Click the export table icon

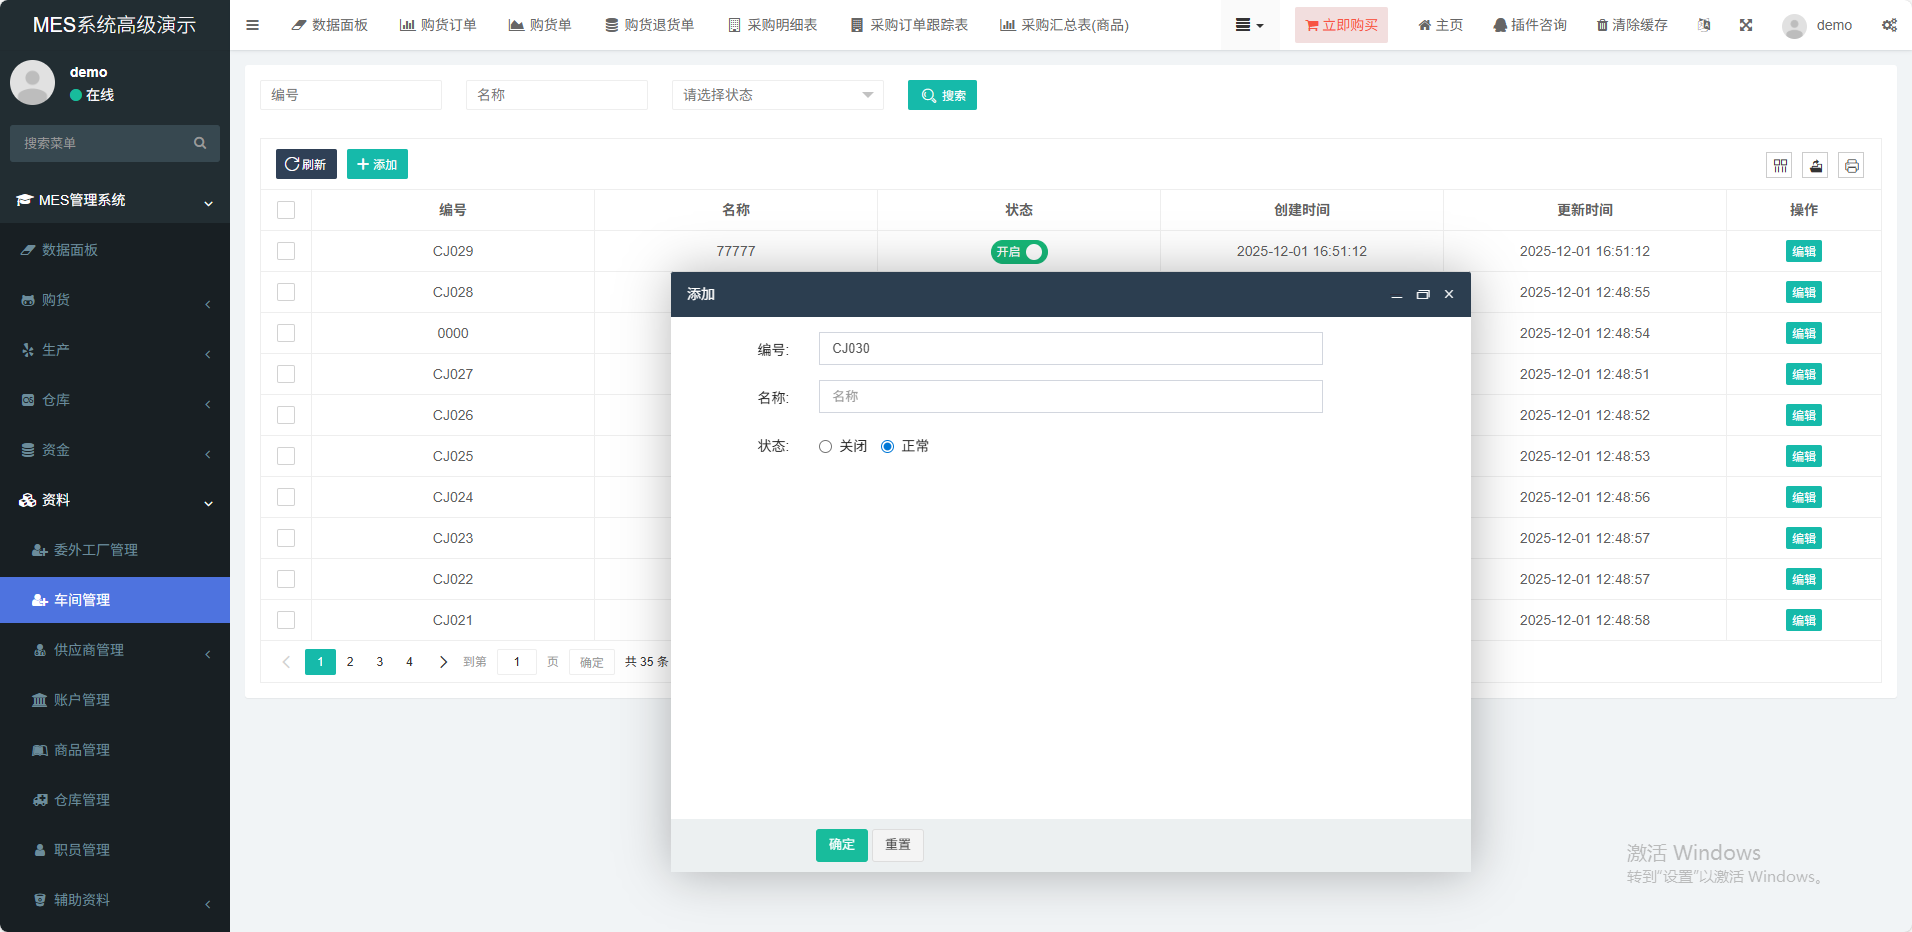1816,166
